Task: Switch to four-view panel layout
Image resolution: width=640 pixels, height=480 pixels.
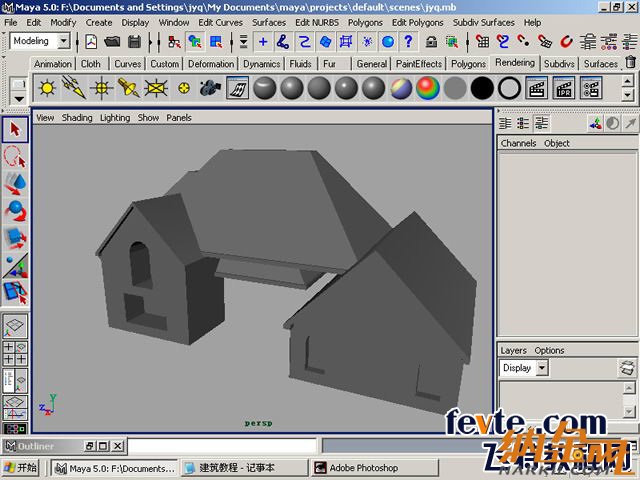Action: 15,353
